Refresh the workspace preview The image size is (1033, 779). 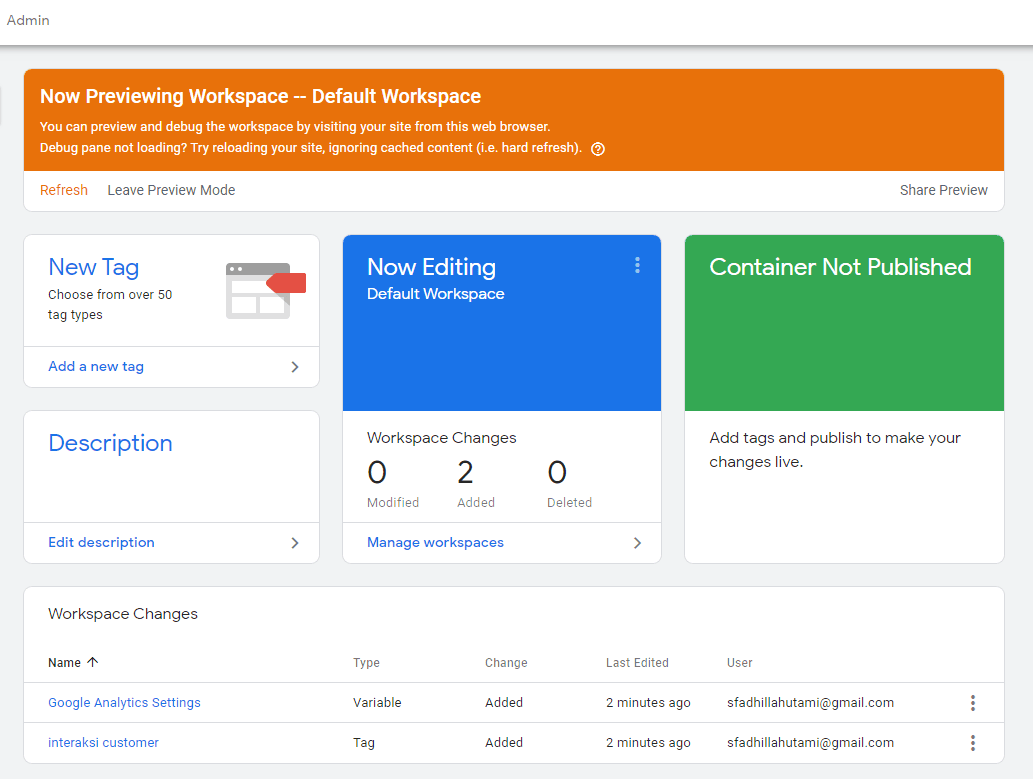pyautogui.click(x=64, y=190)
